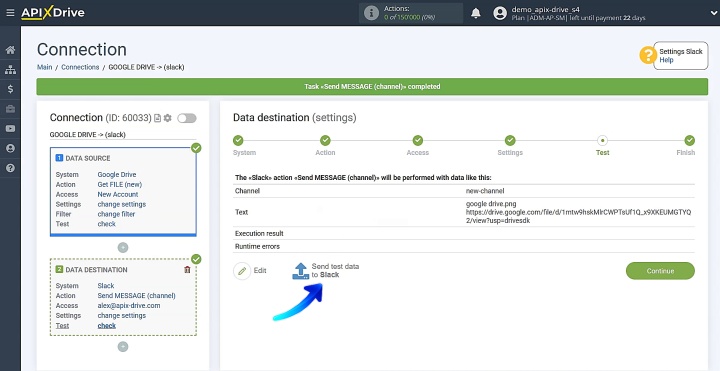The image size is (720, 371).
Task: Click Data Destination check link
Action: pyautogui.click(x=107, y=326)
